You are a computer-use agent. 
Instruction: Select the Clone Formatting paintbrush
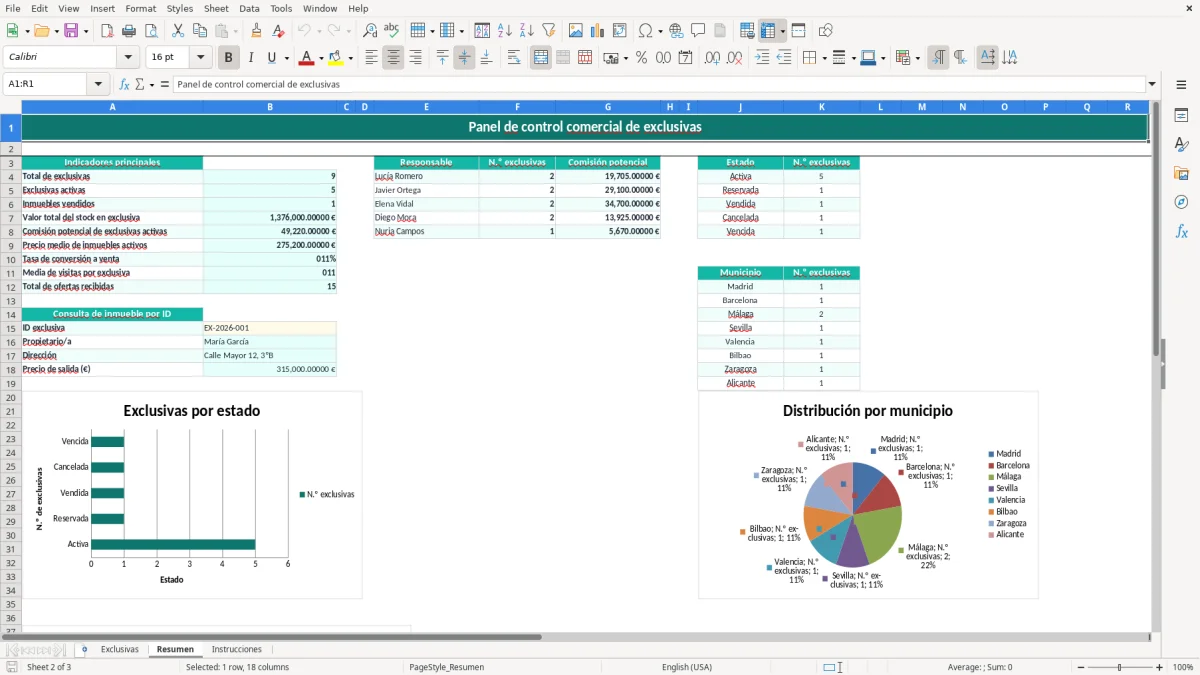pyautogui.click(x=256, y=31)
